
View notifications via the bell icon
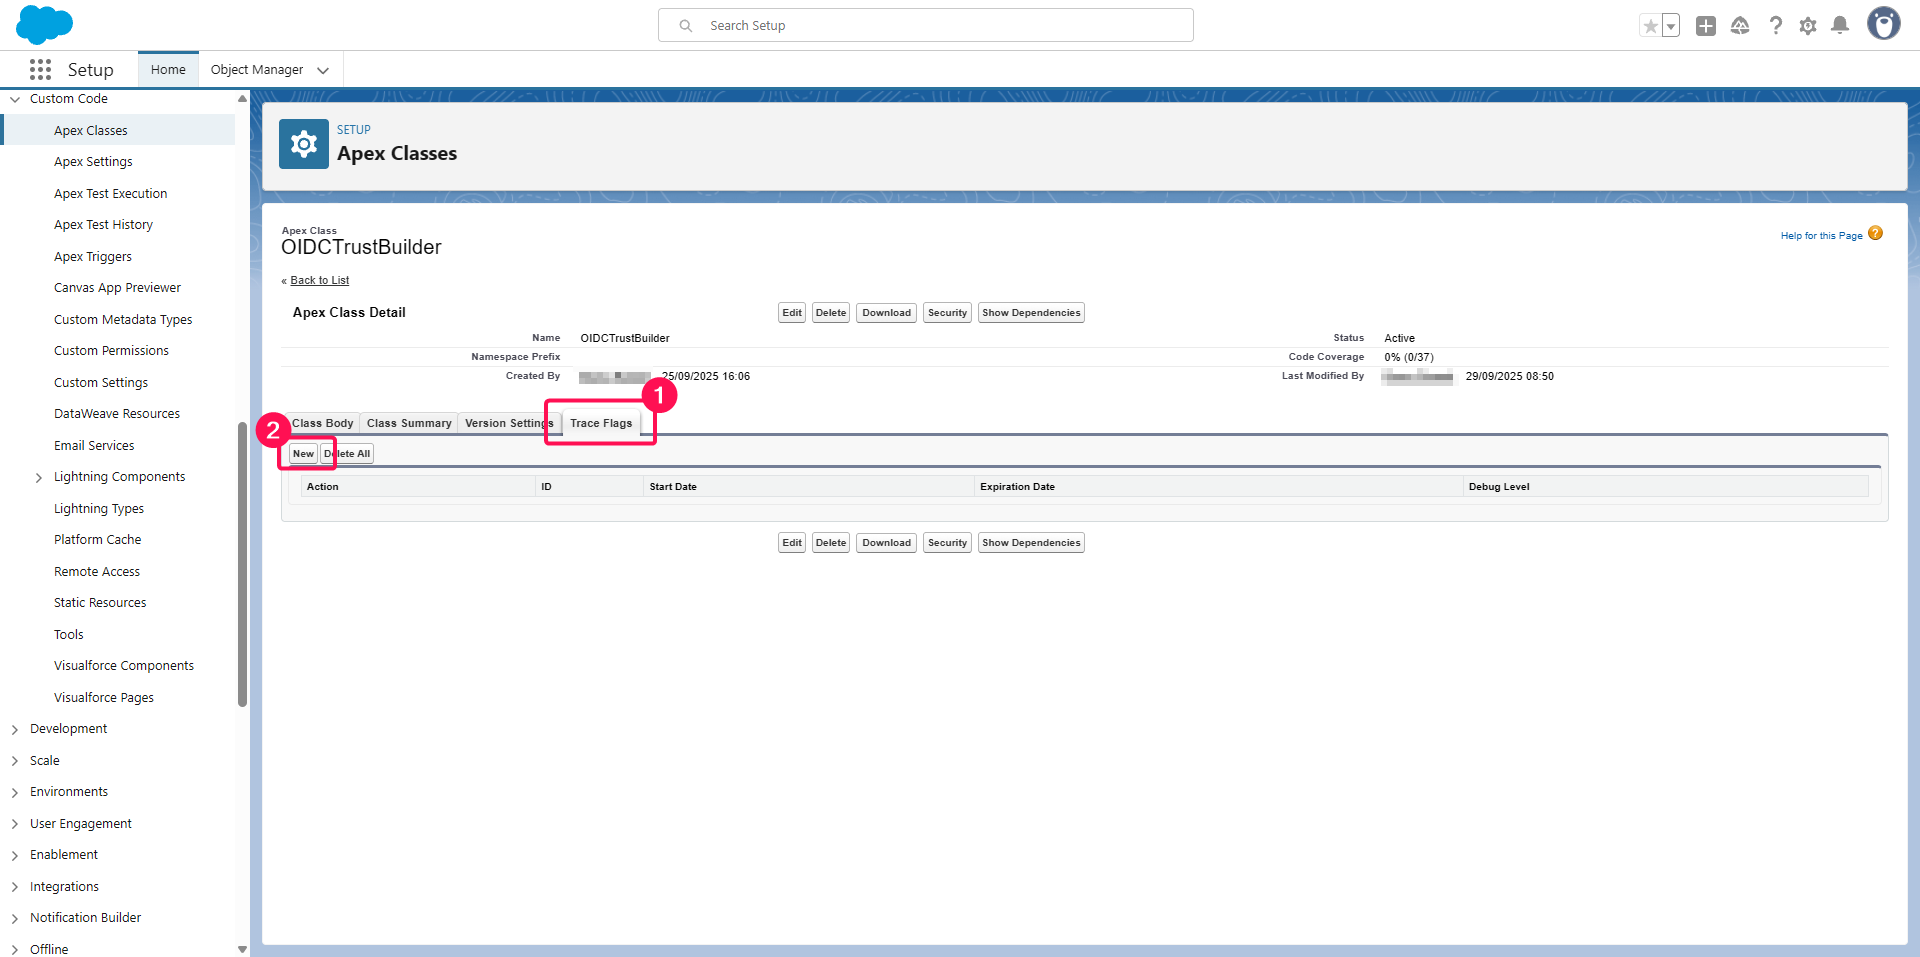coord(1840,26)
